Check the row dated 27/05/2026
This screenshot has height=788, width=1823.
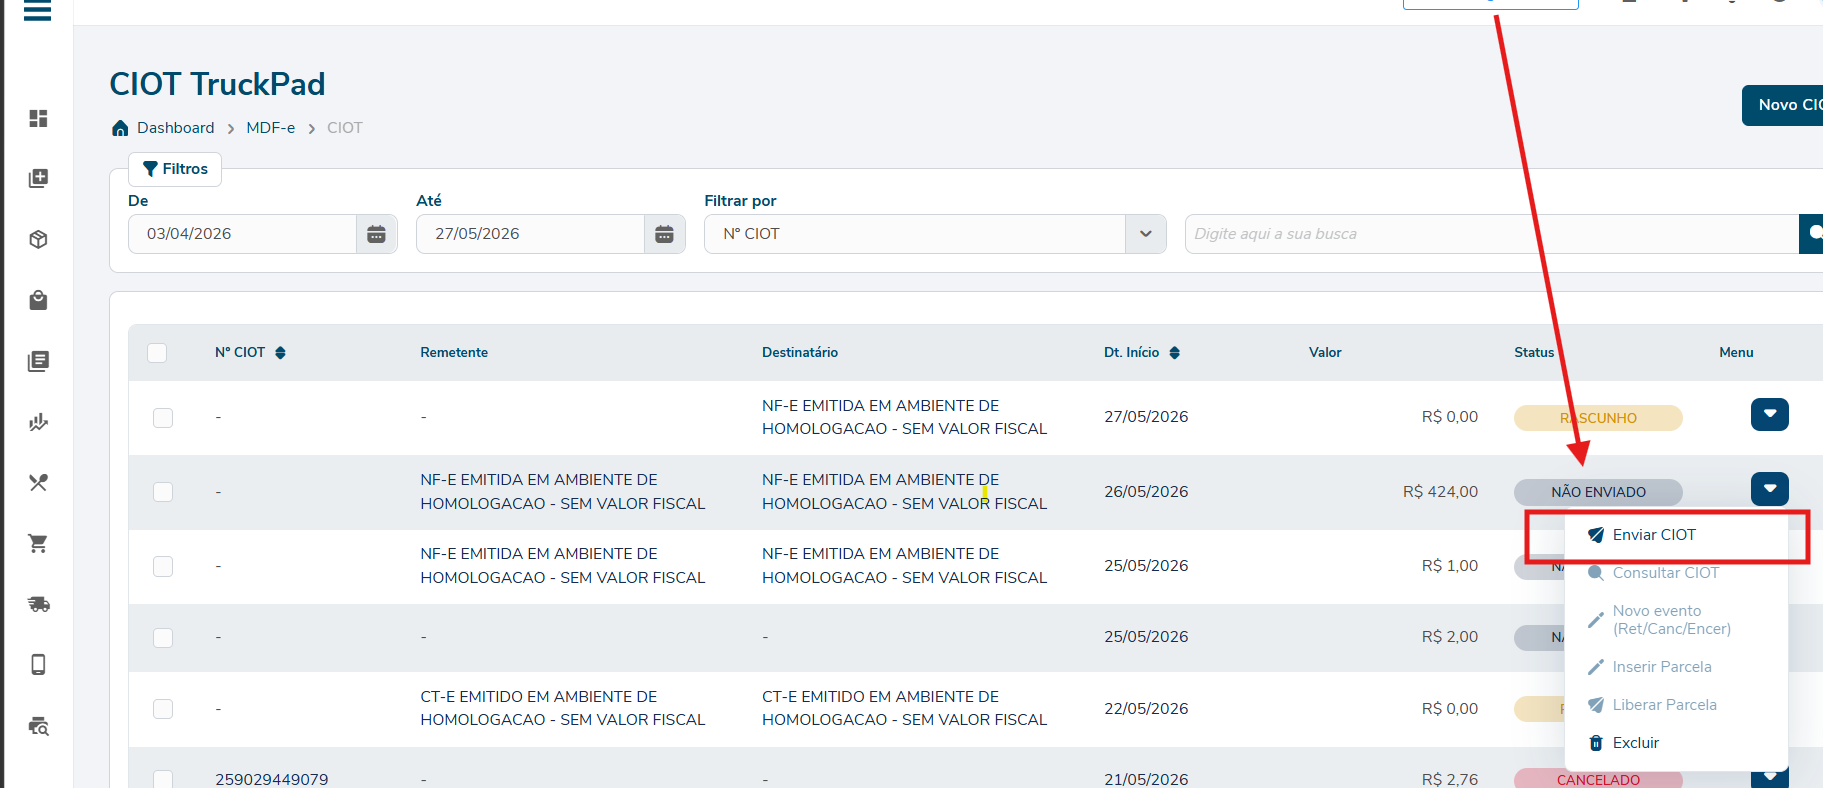[163, 417]
